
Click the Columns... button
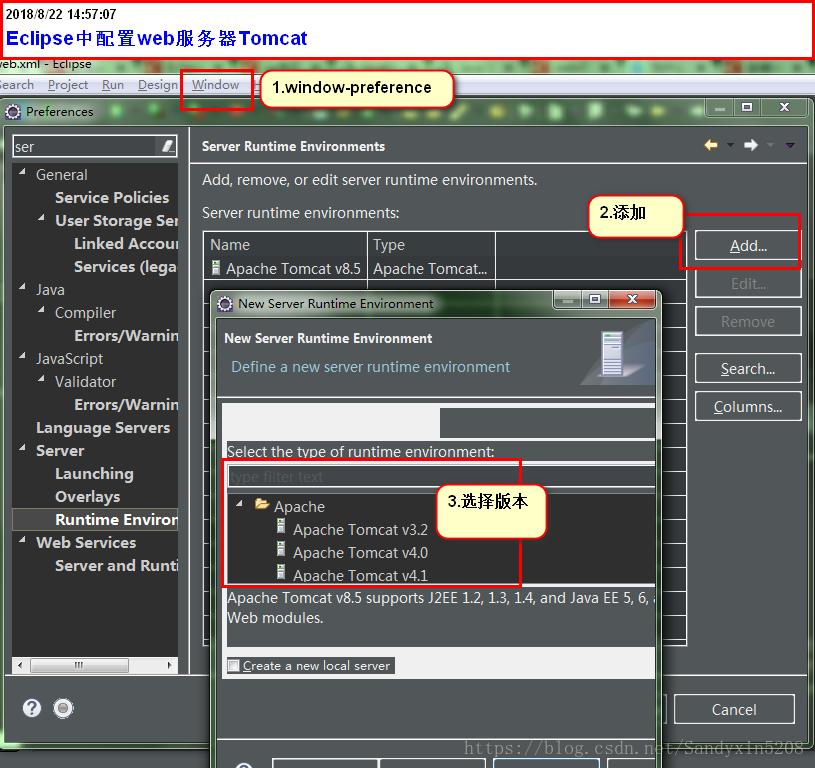(x=748, y=406)
